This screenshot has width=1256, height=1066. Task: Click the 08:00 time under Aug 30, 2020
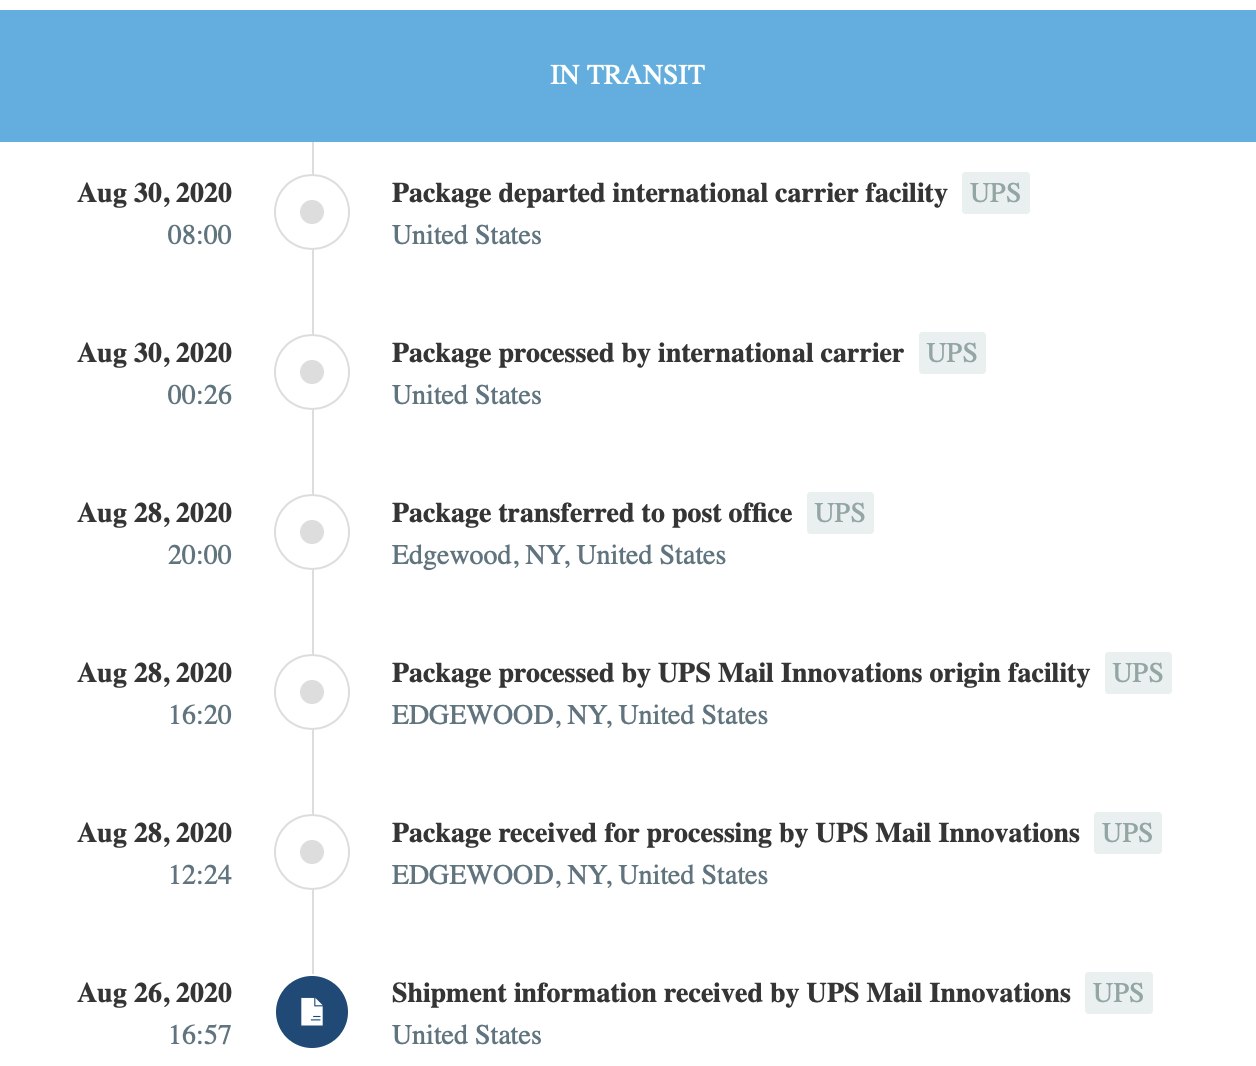[199, 235]
